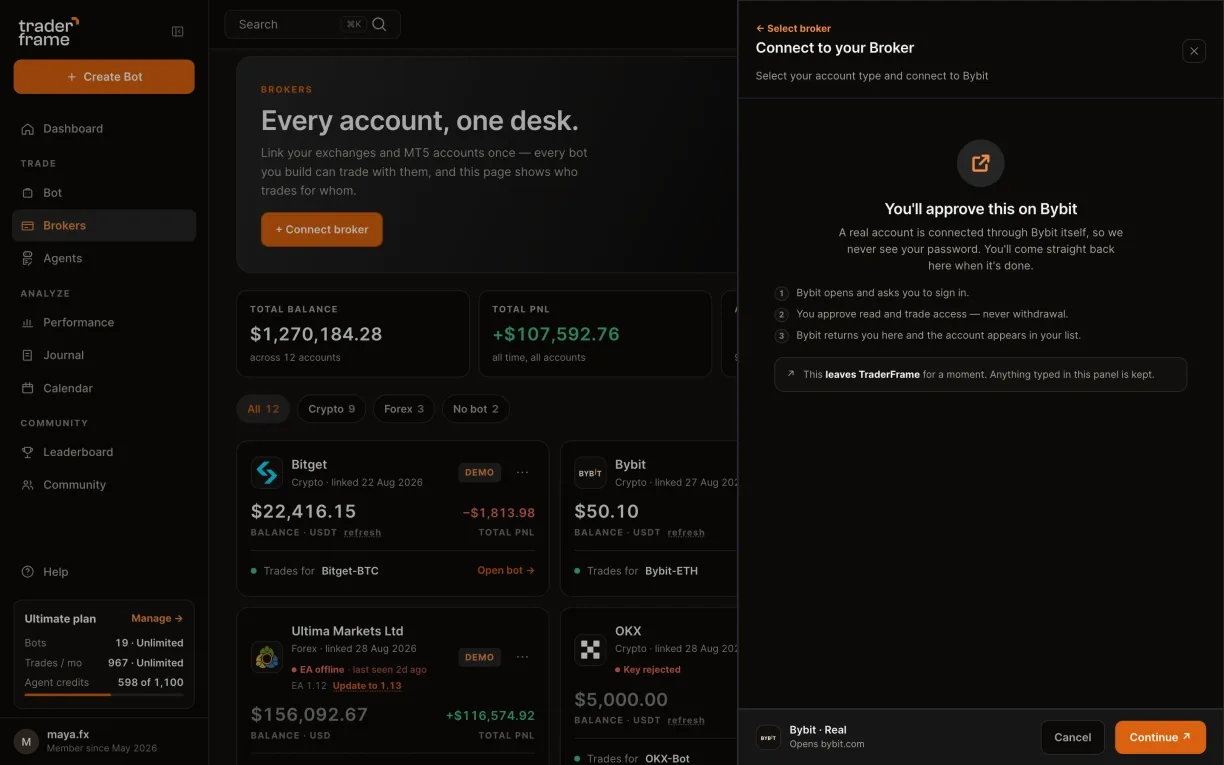
Task: Open Dashboard from the sidebar
Action: [x=104, y=129]
